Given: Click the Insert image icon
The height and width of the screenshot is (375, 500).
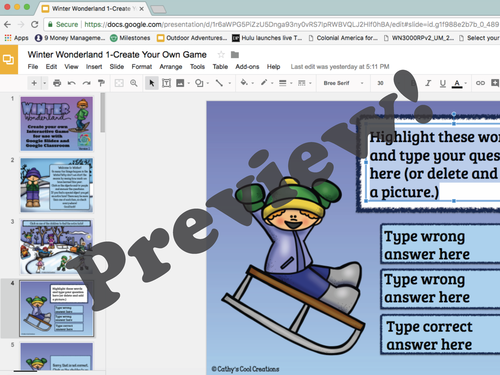Looking at the screenshot, I should (180, 83).
